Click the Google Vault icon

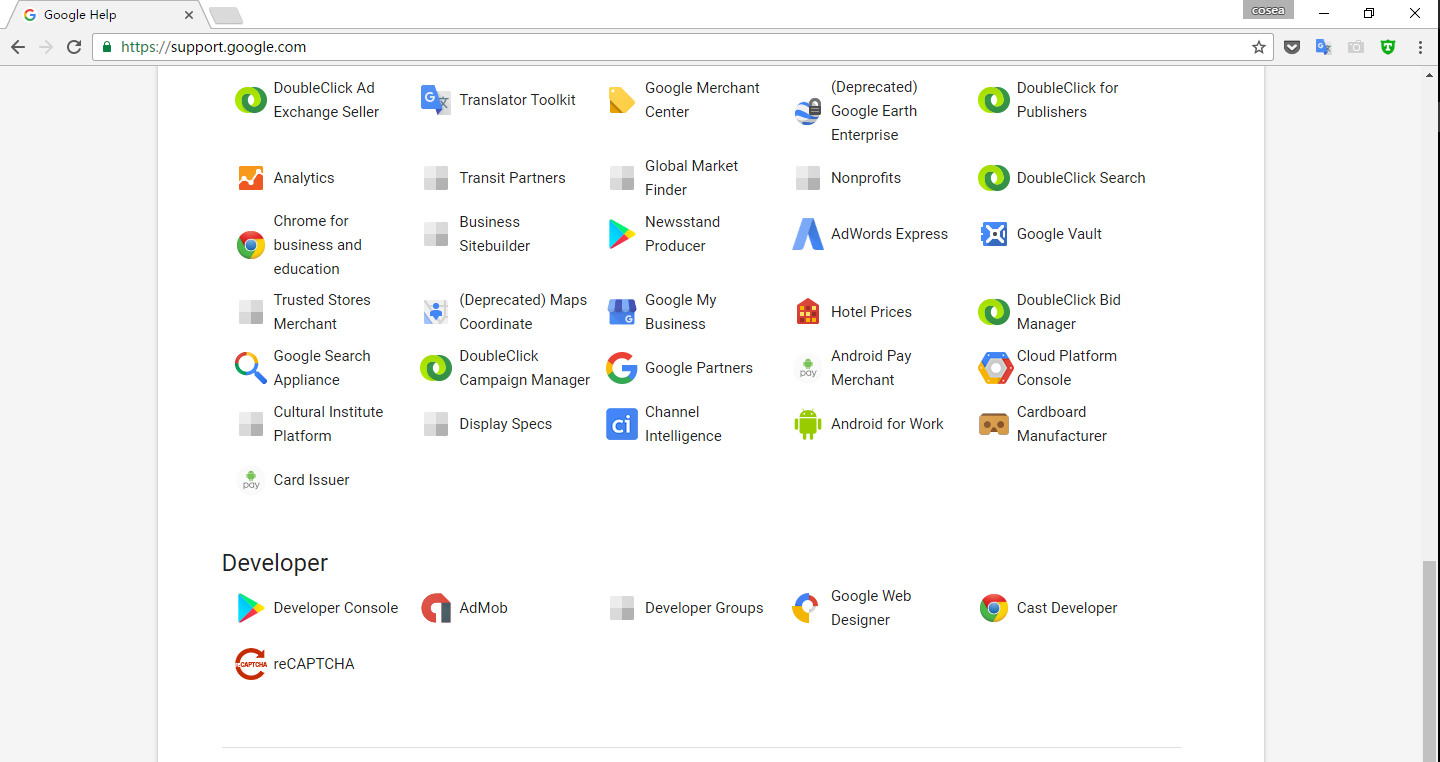[994, 234]
